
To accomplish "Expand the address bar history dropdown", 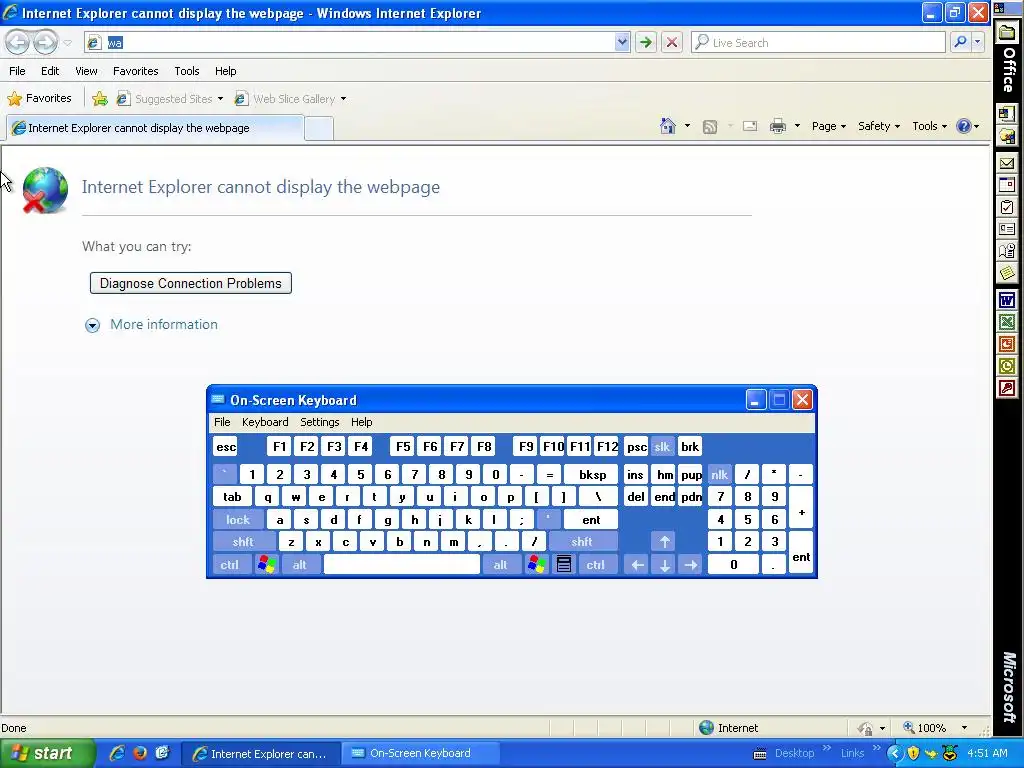I will (x=622, y=42).
